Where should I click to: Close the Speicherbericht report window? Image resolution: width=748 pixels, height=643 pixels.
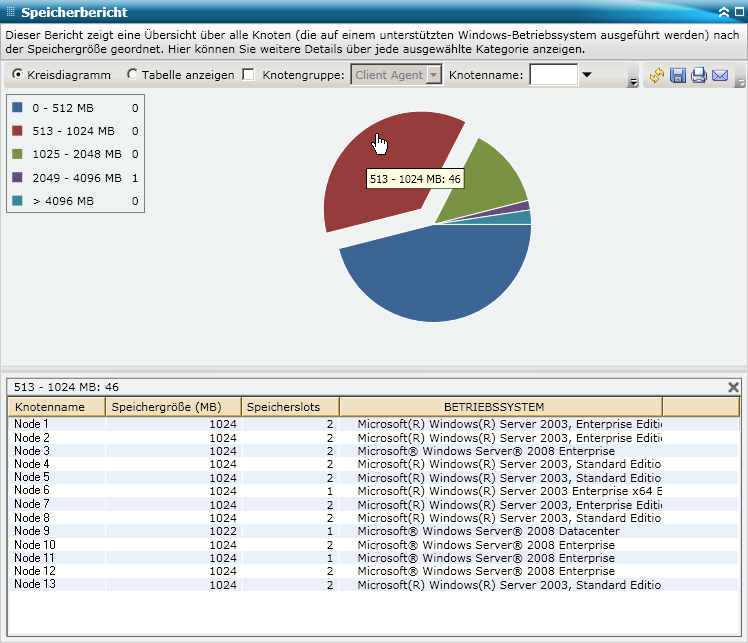click(x=738, y=12)
